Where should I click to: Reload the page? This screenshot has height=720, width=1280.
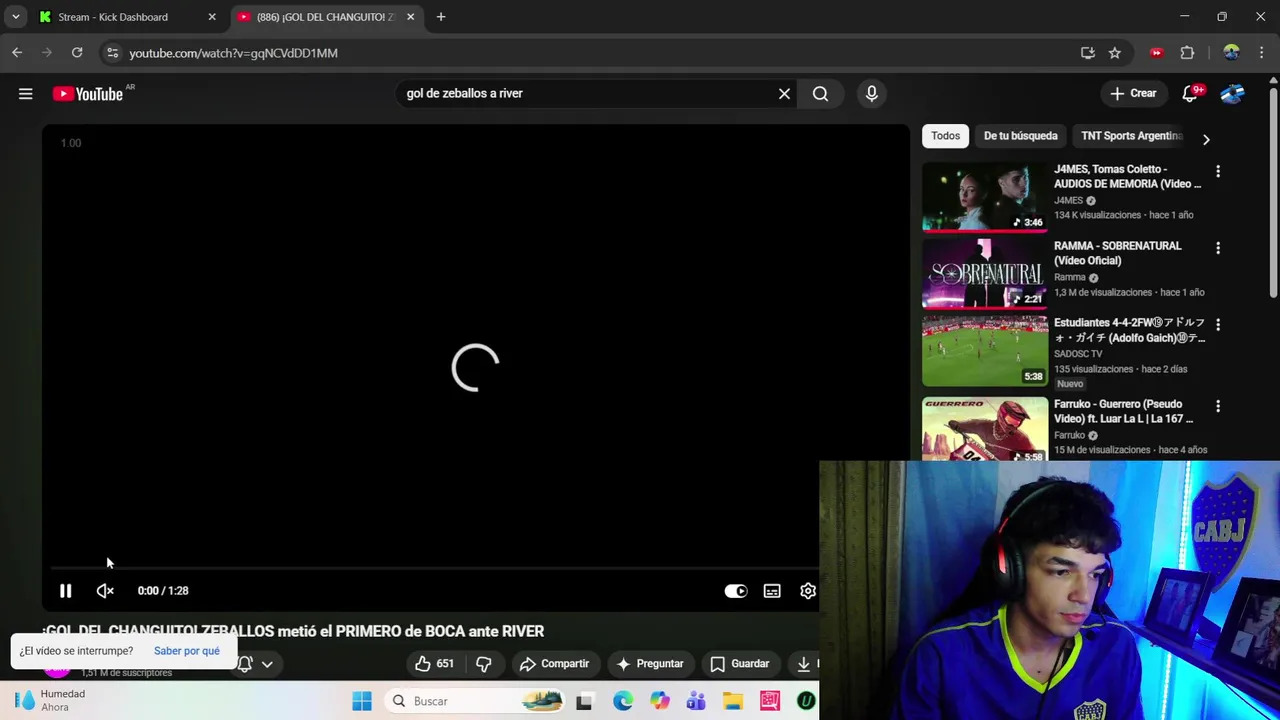coord(77,53)
